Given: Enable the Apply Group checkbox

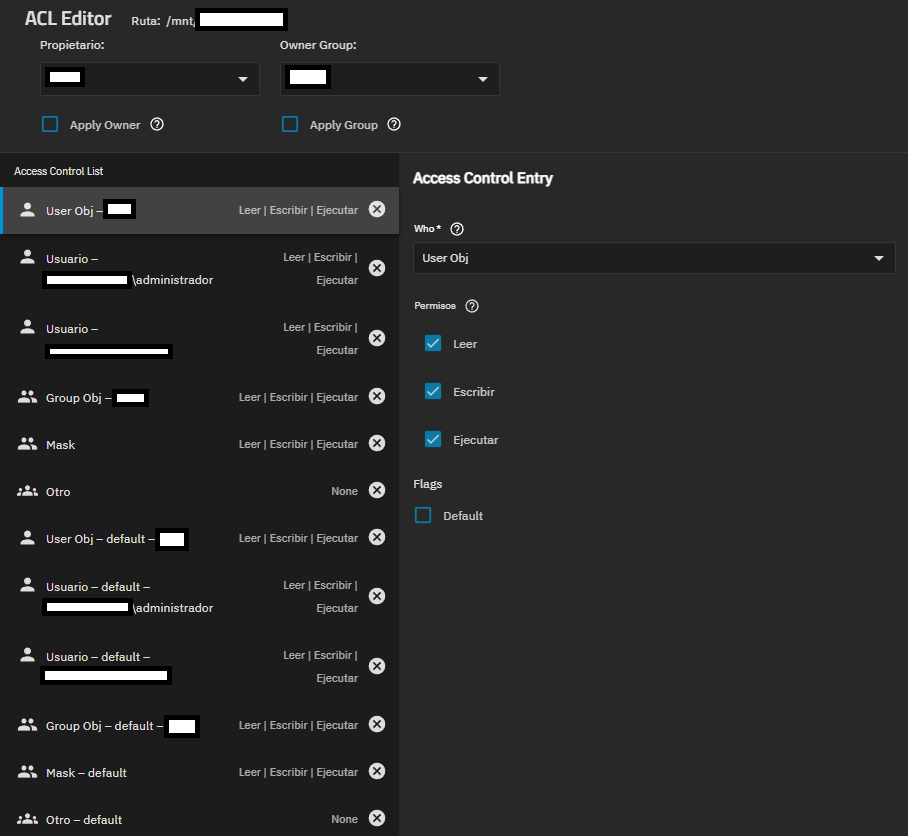Looking at the screenshot, I should pos(290,124).
